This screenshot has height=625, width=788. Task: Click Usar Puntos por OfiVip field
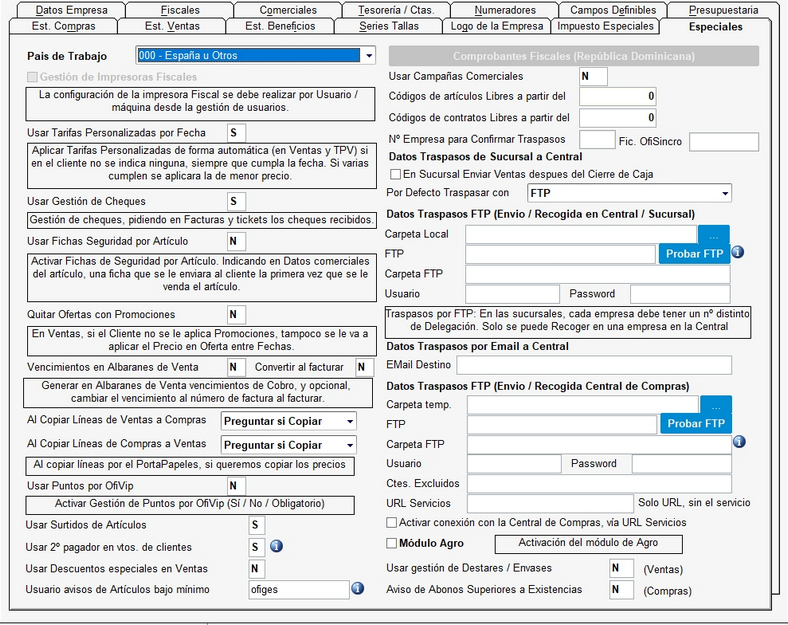[236, 486]
